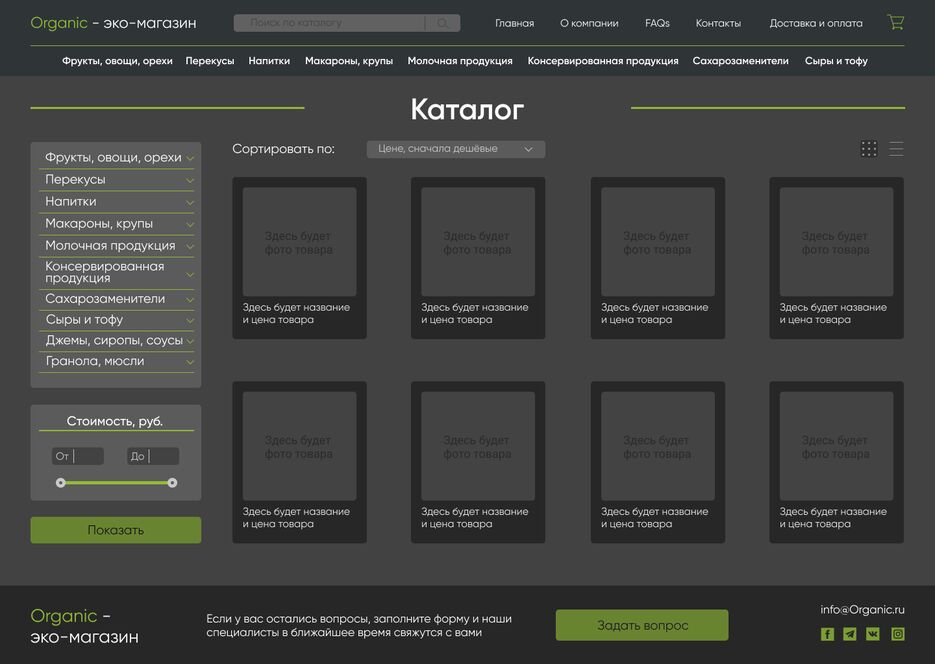The height and width of the screenshot is (664, 935).
Task: Click the Сортировать по: label
Action: pyautogui.click(x=283, y=149)
